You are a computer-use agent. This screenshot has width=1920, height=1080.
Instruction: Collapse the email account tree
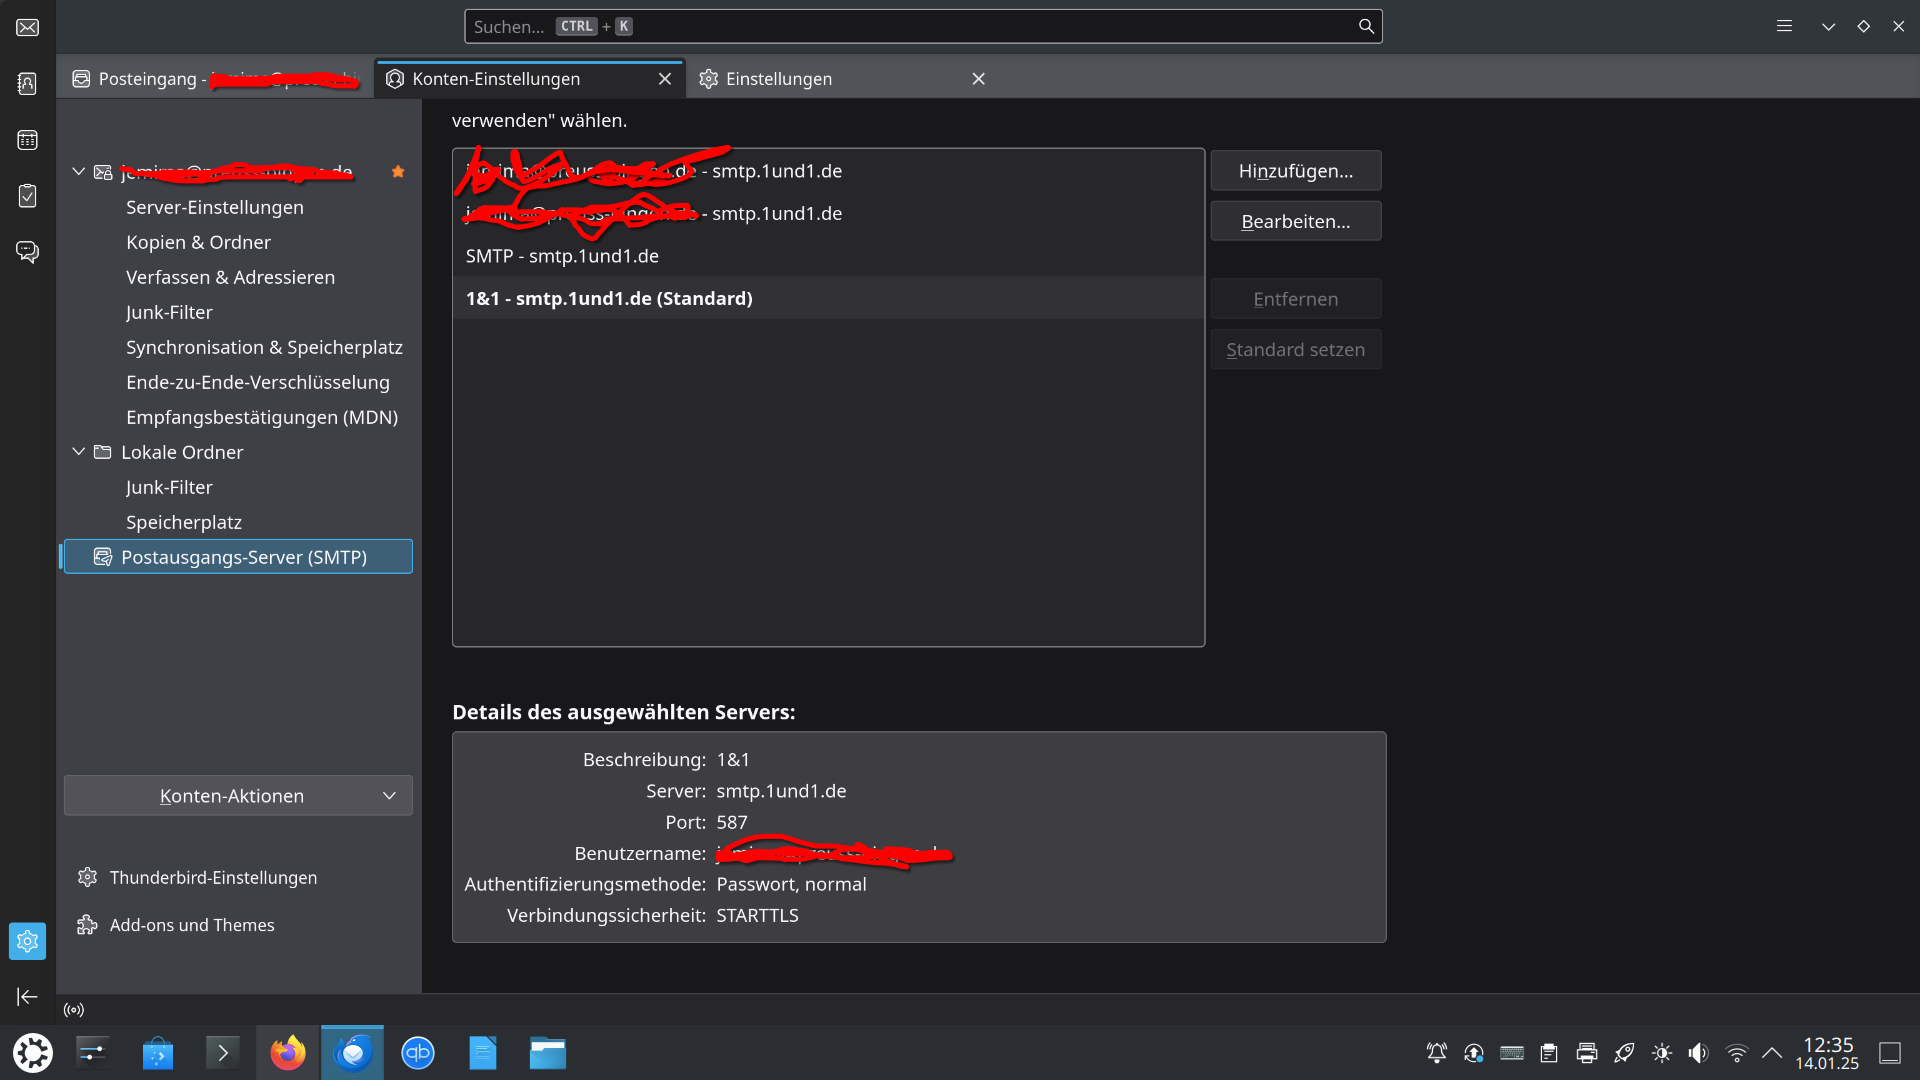[x=79, y=171]
